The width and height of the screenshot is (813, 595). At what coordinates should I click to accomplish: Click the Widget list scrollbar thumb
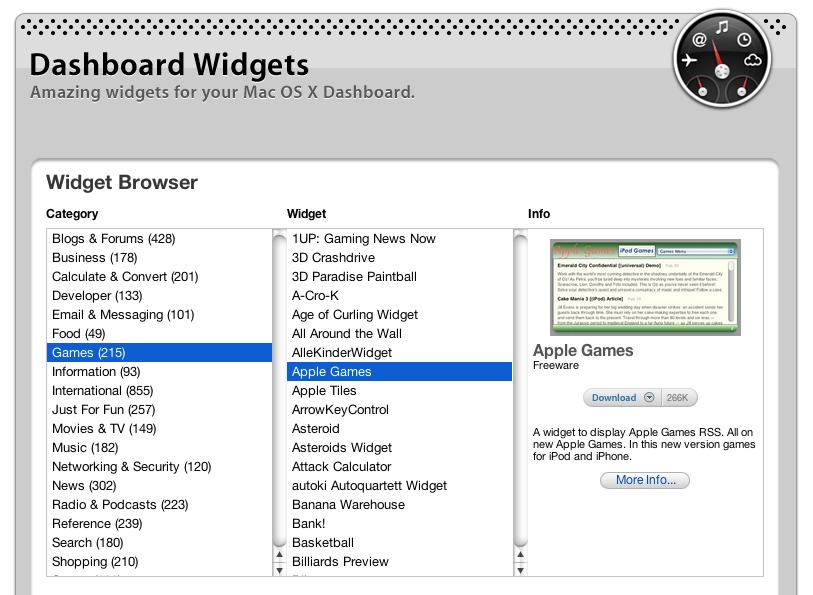521,390
